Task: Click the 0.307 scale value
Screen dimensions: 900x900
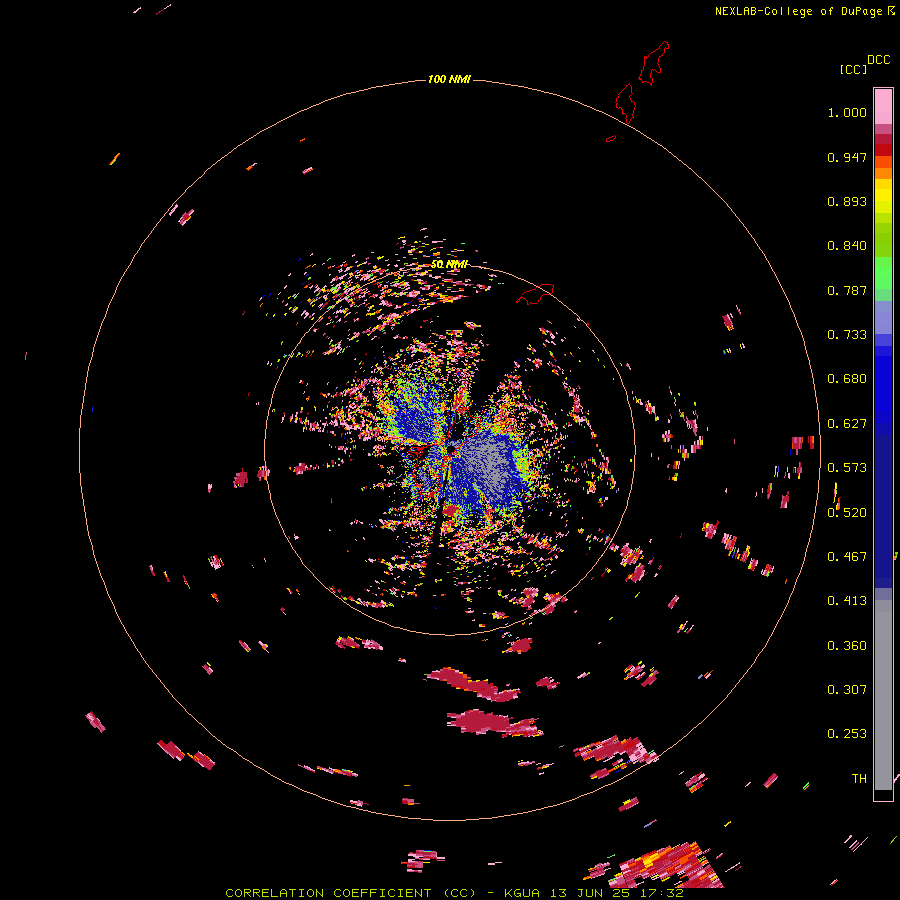Action: point(847,690)
